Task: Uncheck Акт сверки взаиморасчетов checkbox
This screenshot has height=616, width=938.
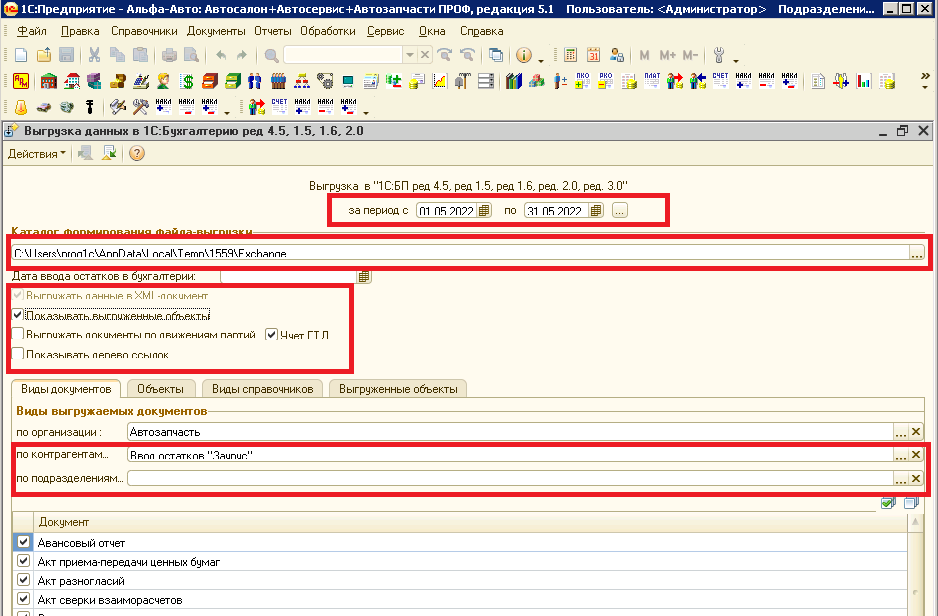Action: point(23,599)
